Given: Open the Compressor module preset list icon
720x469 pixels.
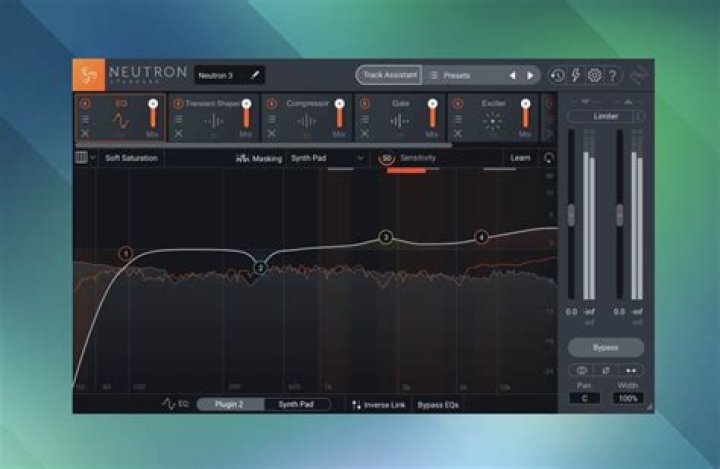Looking at the screenshot, I should [x=272, y=119].
